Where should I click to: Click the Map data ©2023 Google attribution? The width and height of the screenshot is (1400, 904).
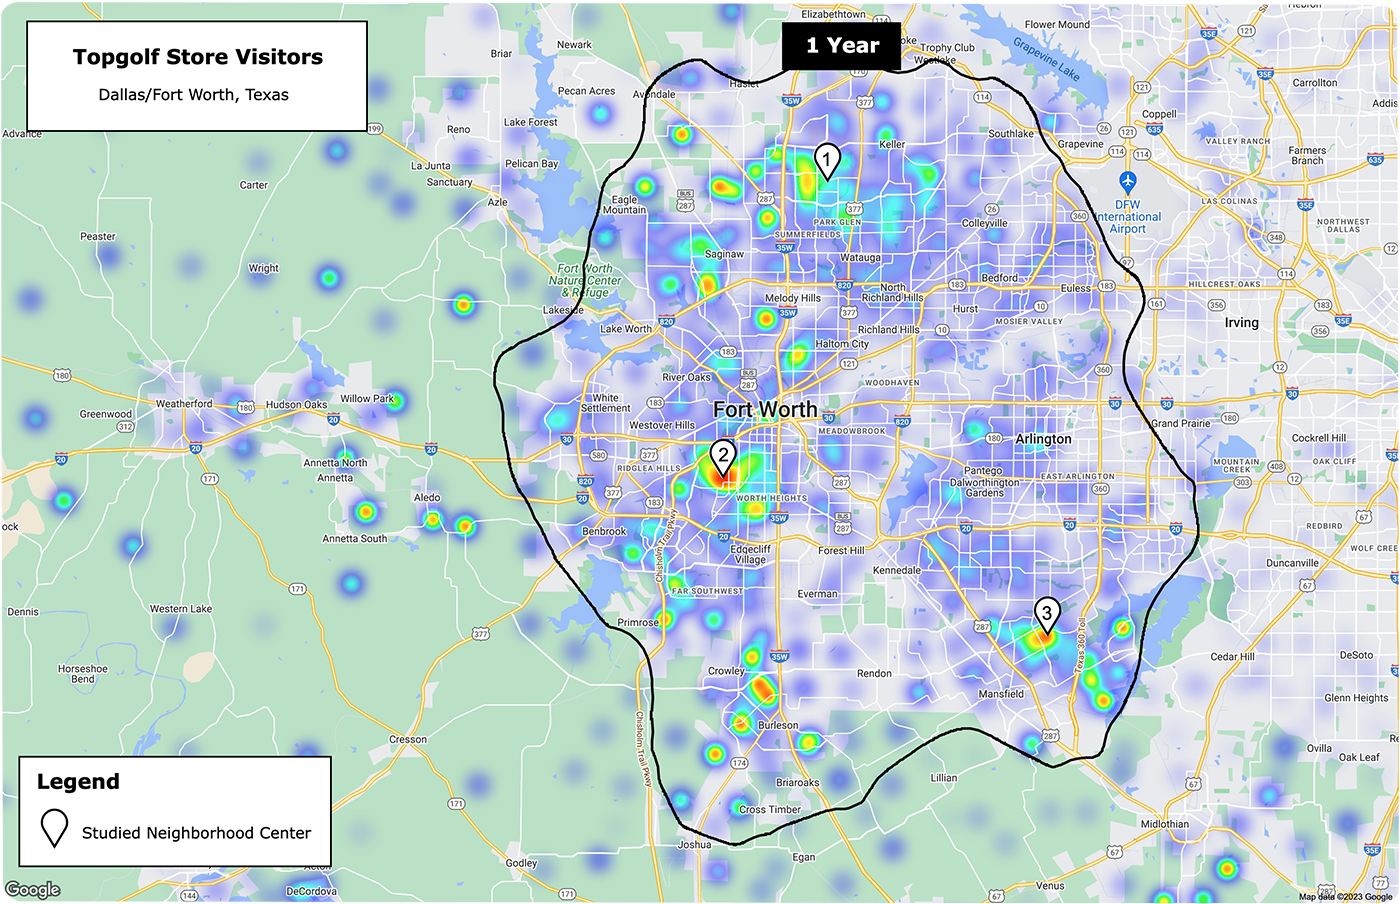click(1346, 897)
